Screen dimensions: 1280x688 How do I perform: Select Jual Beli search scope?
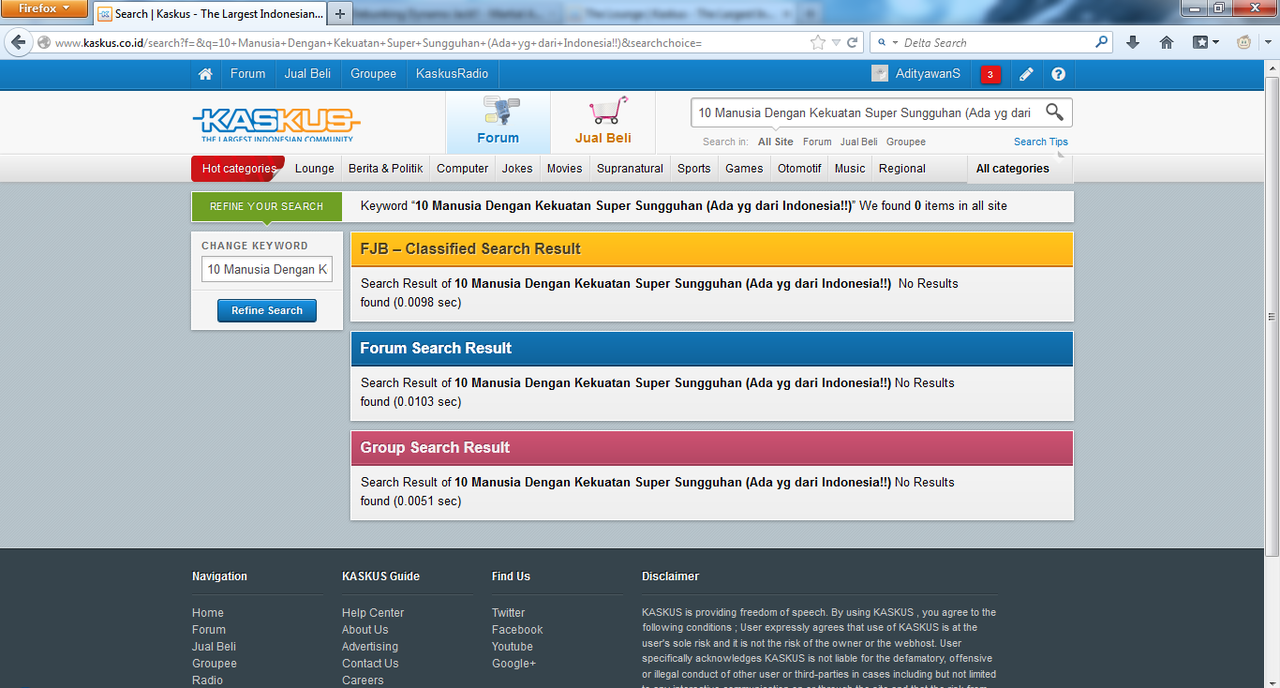[x=859, y=142]
